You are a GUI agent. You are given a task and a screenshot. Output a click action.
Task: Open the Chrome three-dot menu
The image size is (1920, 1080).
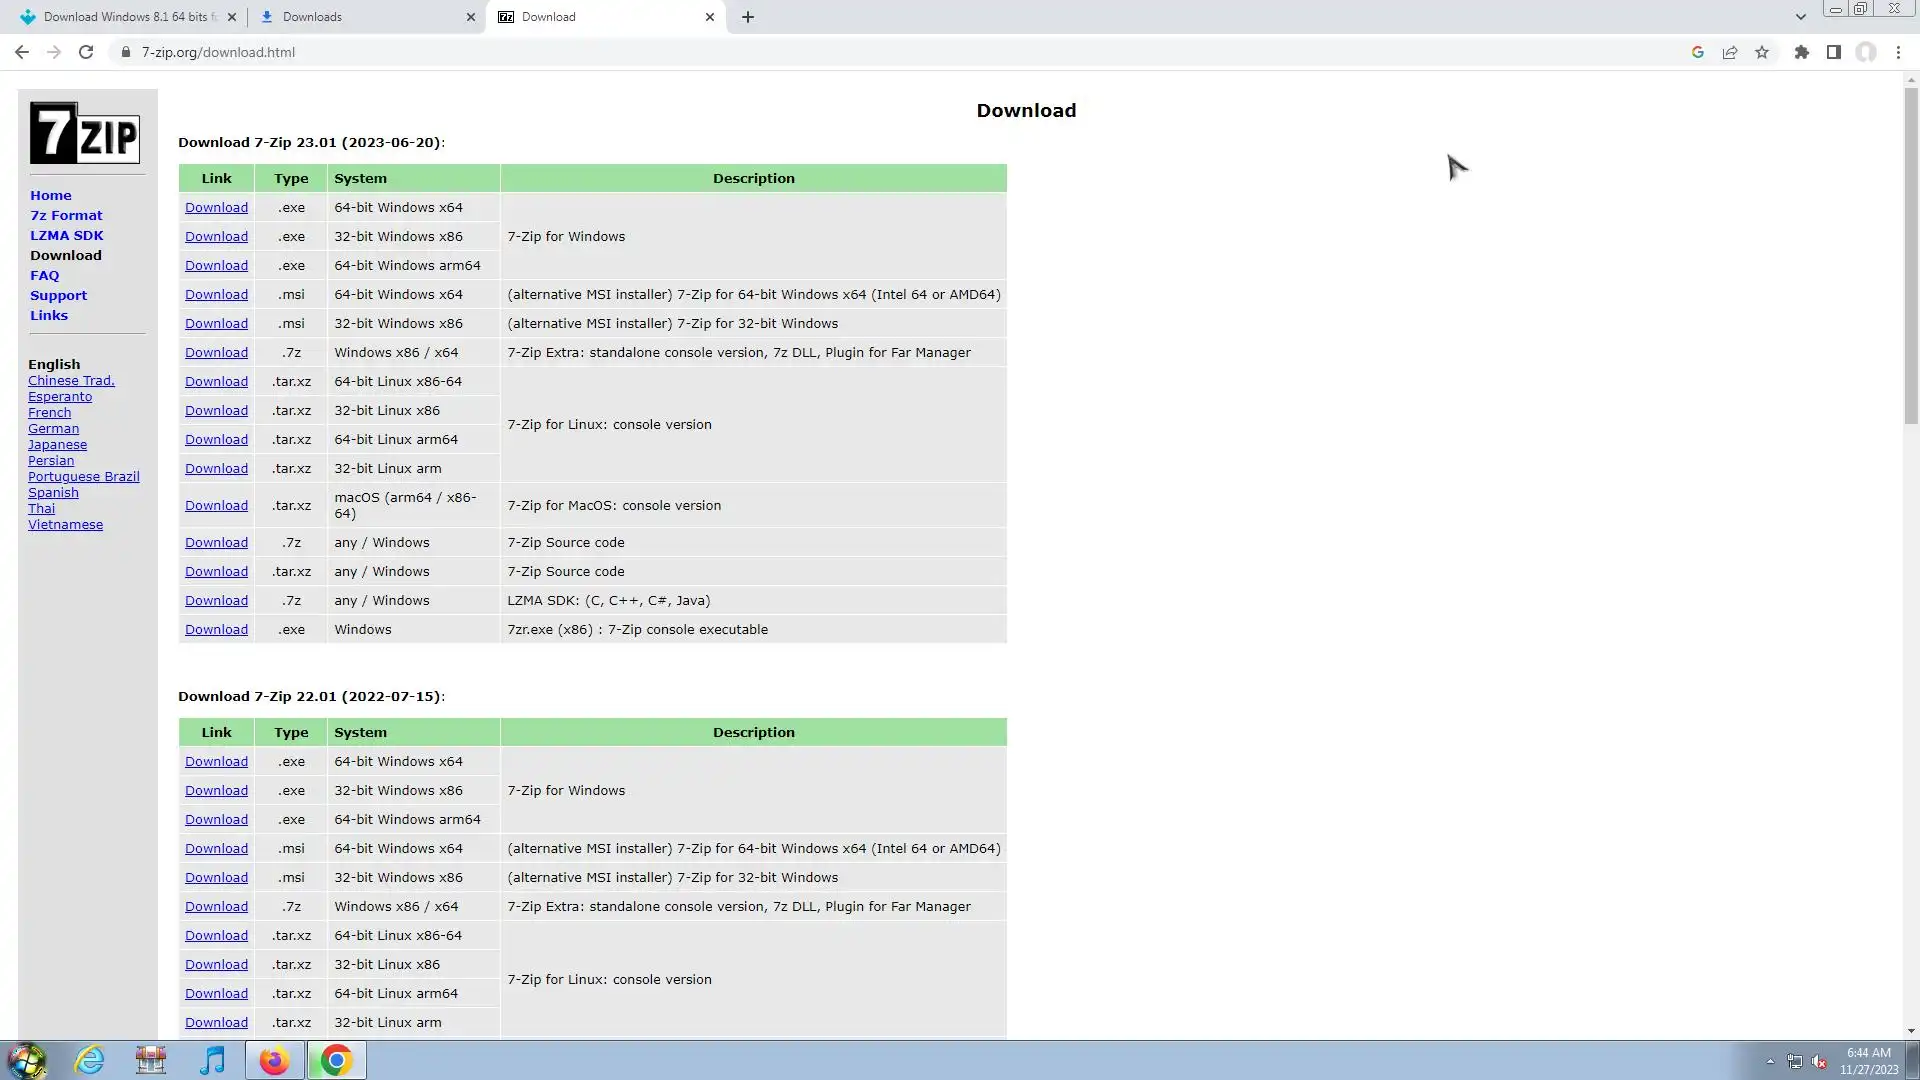tap(1898, 52)
